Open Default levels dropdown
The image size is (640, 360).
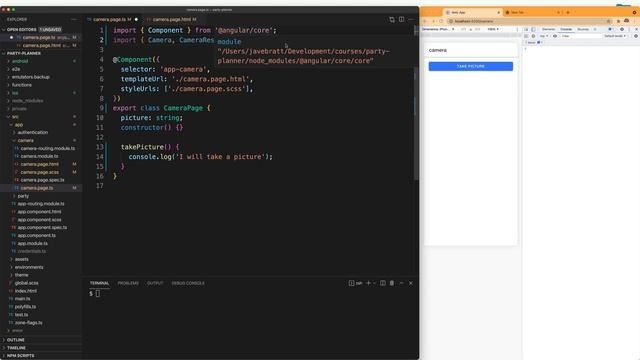click(615, 36)
